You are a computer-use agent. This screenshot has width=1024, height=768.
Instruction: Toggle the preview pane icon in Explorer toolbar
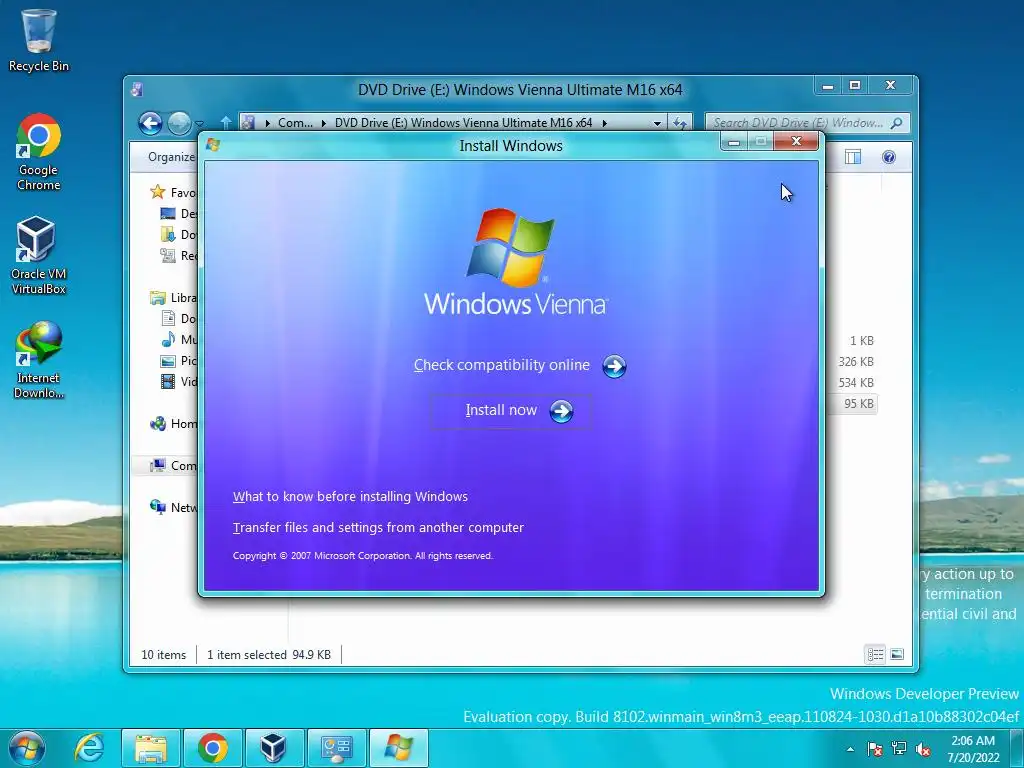pos(853,157)
